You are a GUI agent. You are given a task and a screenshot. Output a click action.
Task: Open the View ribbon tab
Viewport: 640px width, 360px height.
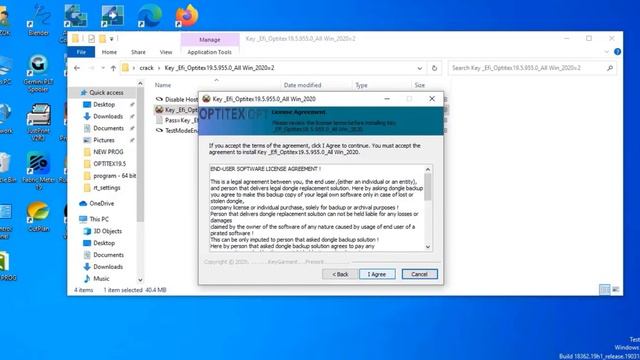point(166,52)
